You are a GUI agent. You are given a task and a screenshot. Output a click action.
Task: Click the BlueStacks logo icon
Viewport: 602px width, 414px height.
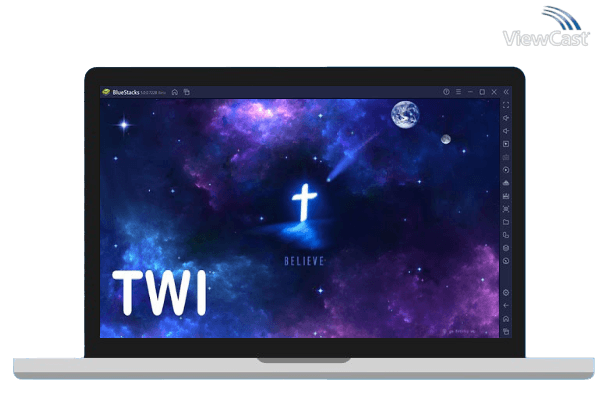[106, 92]
